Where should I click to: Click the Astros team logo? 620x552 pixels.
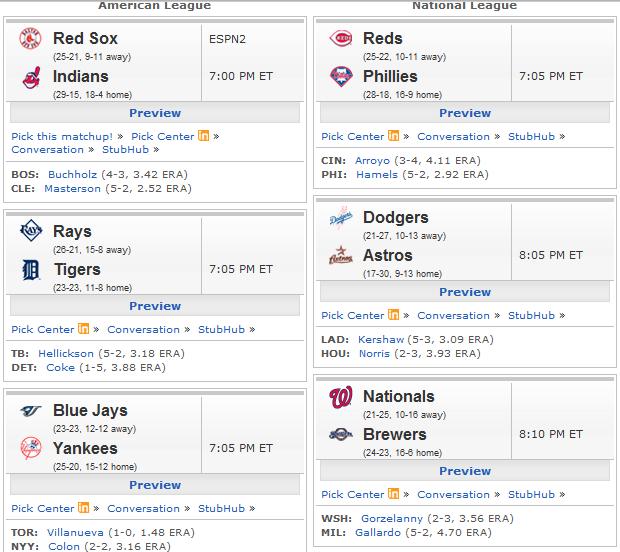(x=341, y=255)
